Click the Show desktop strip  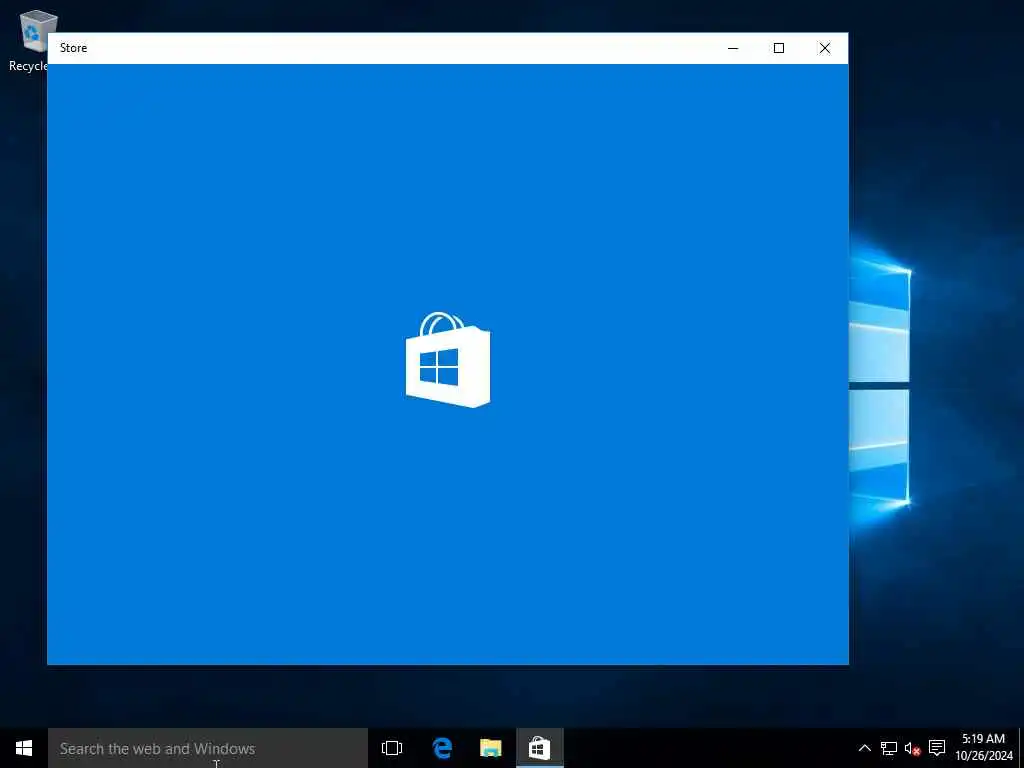pyautogui.click(x=1021, y=748)
